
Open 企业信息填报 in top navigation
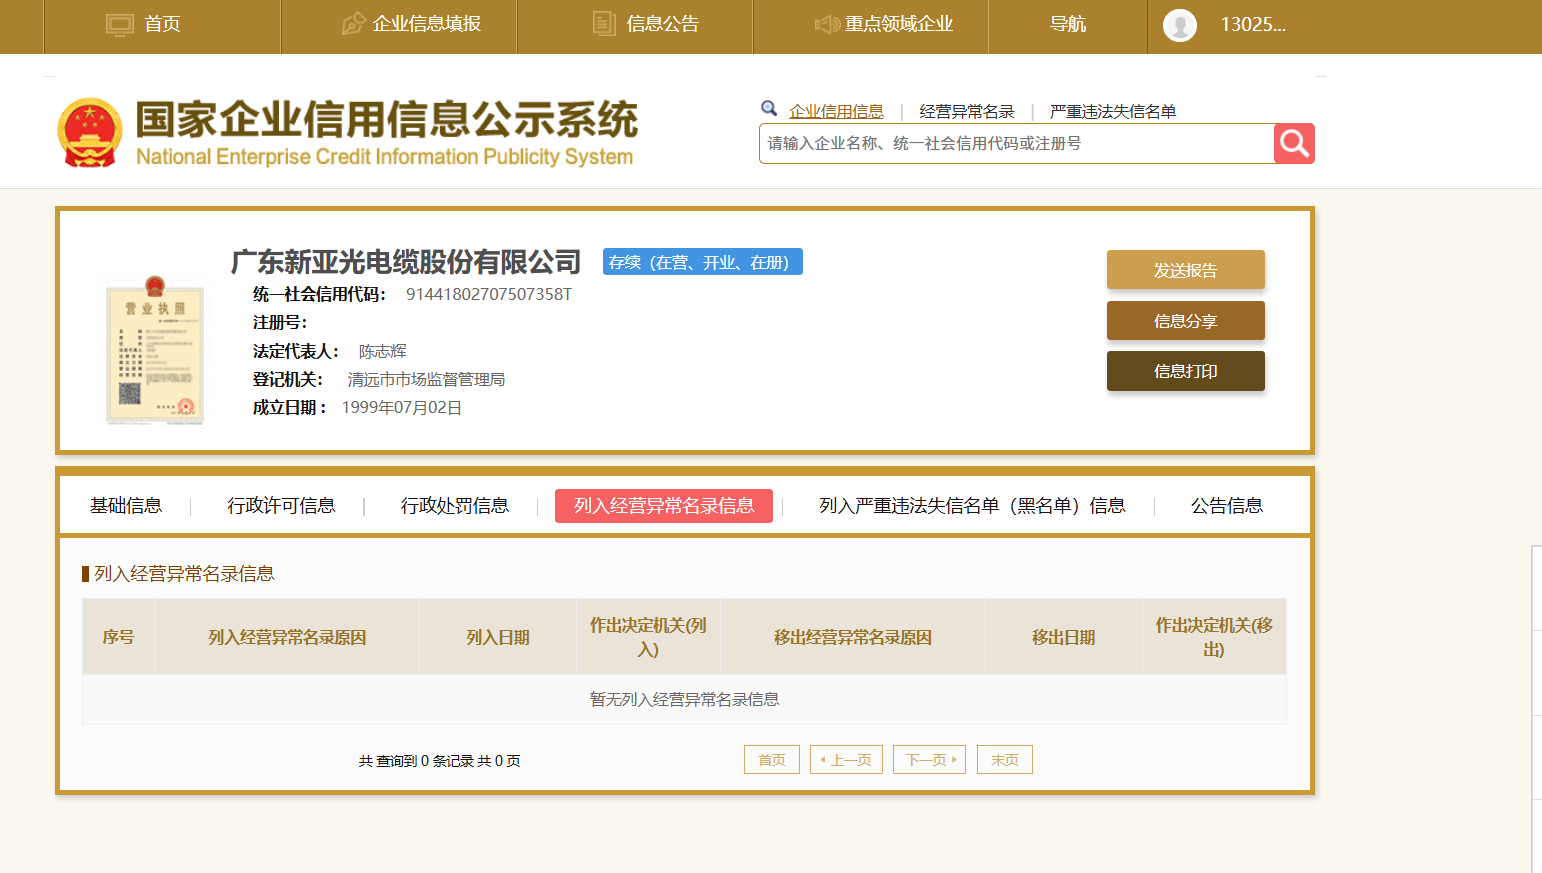click(412, 25)
